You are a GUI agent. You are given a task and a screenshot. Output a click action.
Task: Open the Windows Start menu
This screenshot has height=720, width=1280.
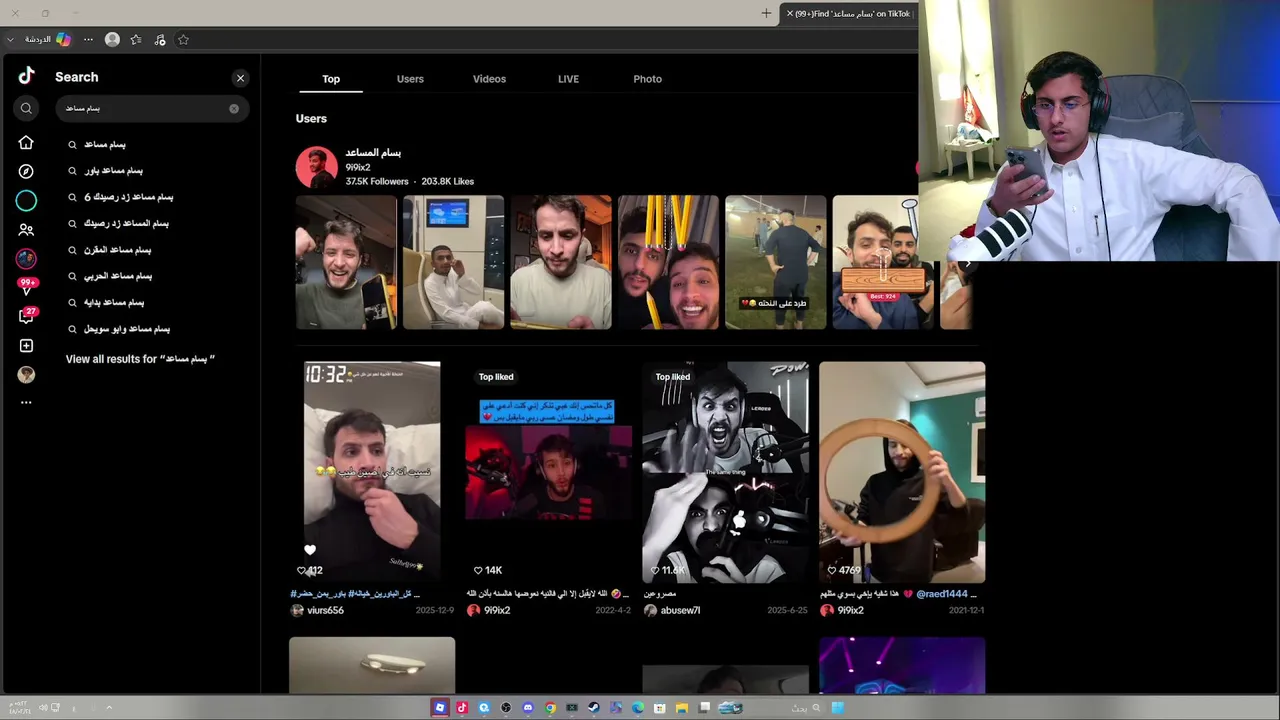click(837, 708)
